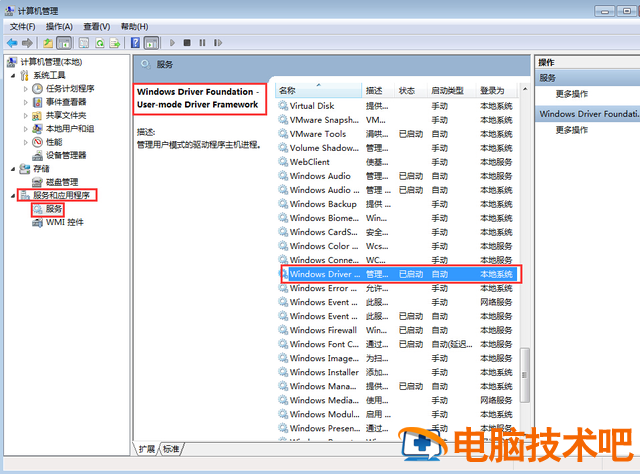
Task: Toggle the show/hide console tree icon
Action: (64, 42)
